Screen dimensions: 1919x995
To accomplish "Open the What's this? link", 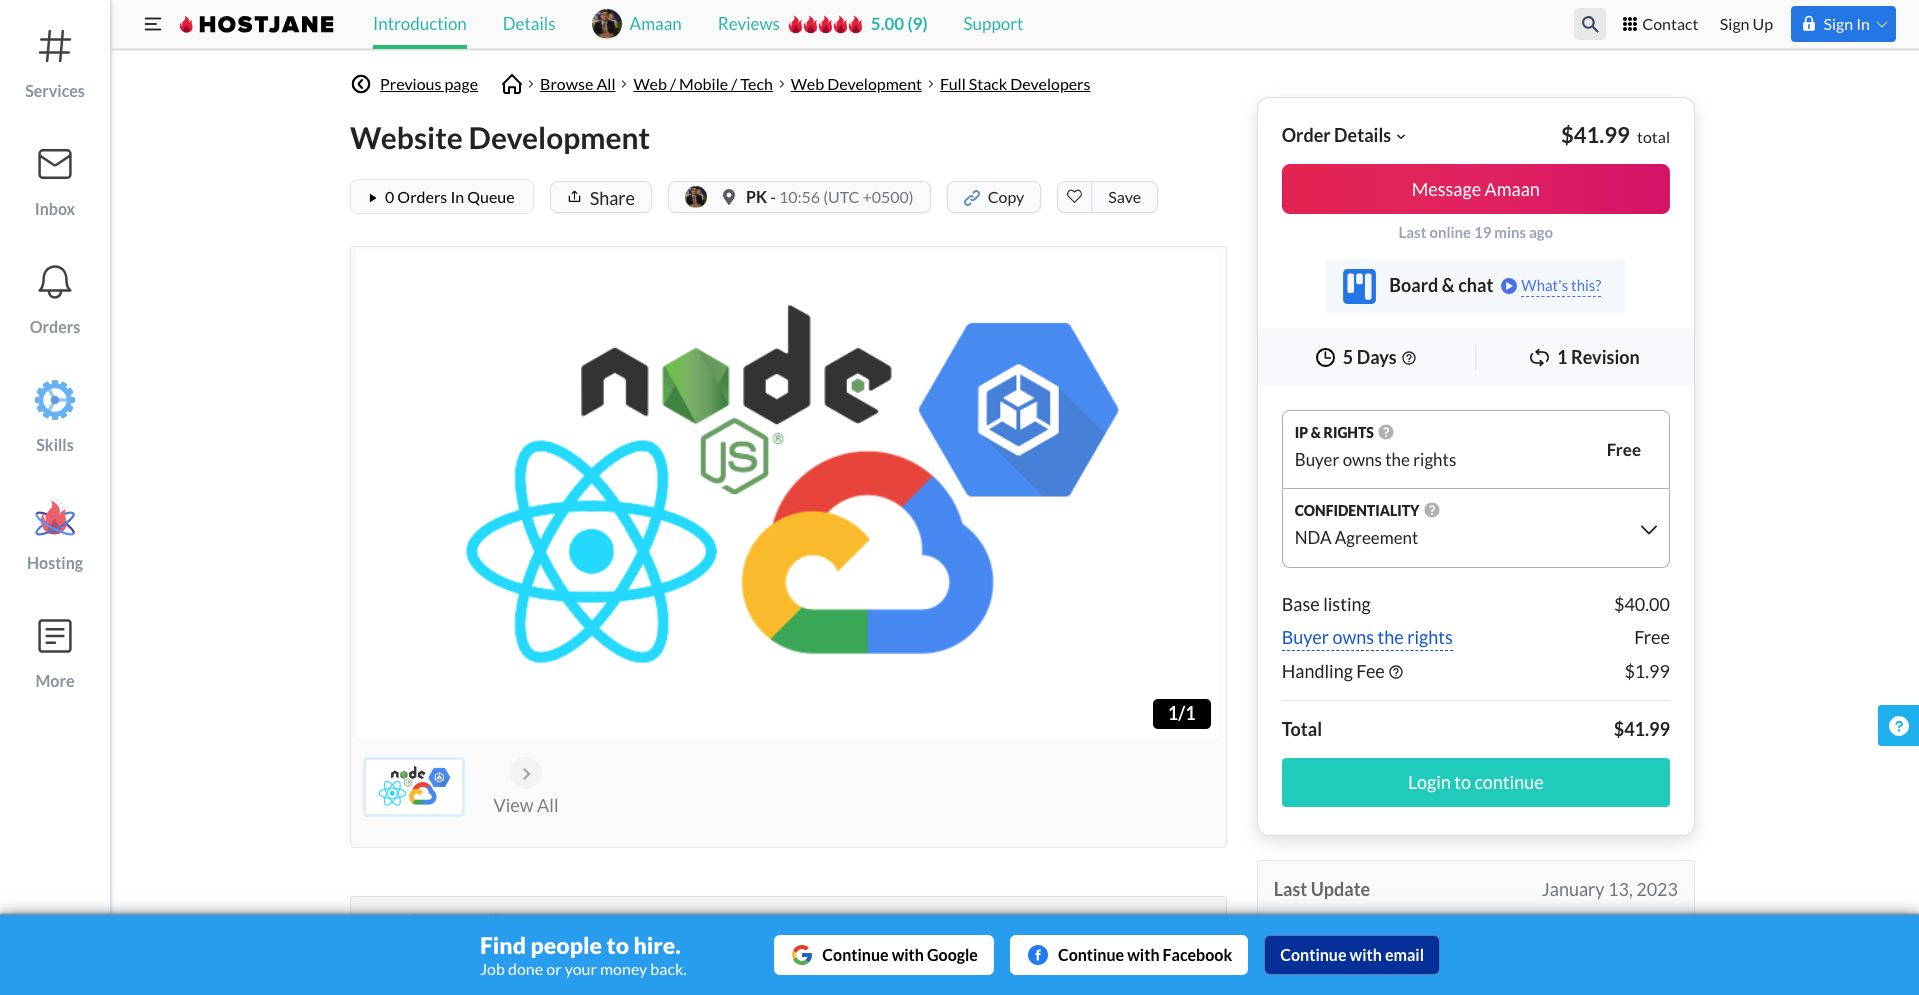I will (x=1561, y=286).
